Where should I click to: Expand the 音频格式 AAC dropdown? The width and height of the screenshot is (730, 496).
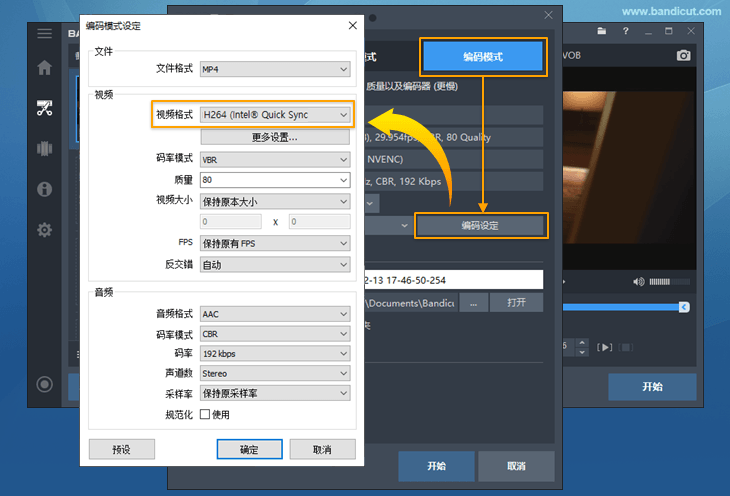click(275, 314)
